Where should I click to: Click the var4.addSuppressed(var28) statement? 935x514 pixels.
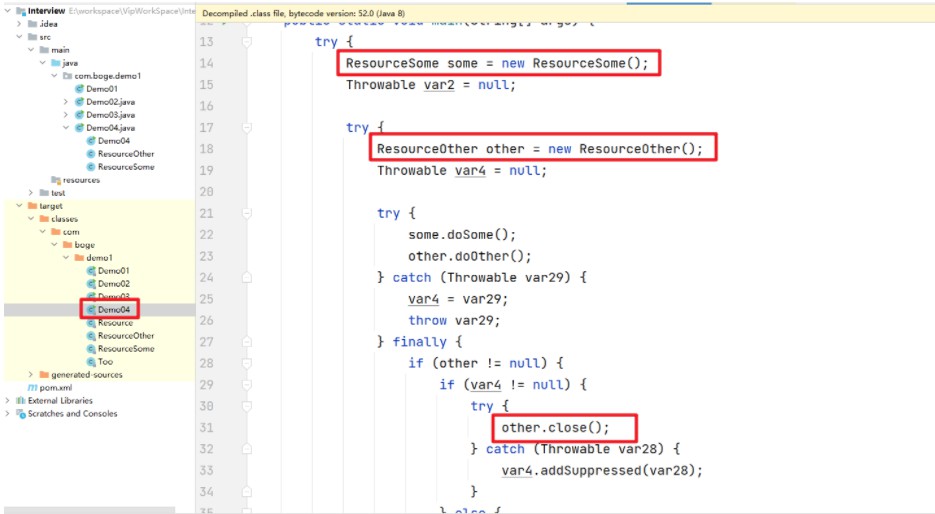pyautogui.click(x=602, y=470)
